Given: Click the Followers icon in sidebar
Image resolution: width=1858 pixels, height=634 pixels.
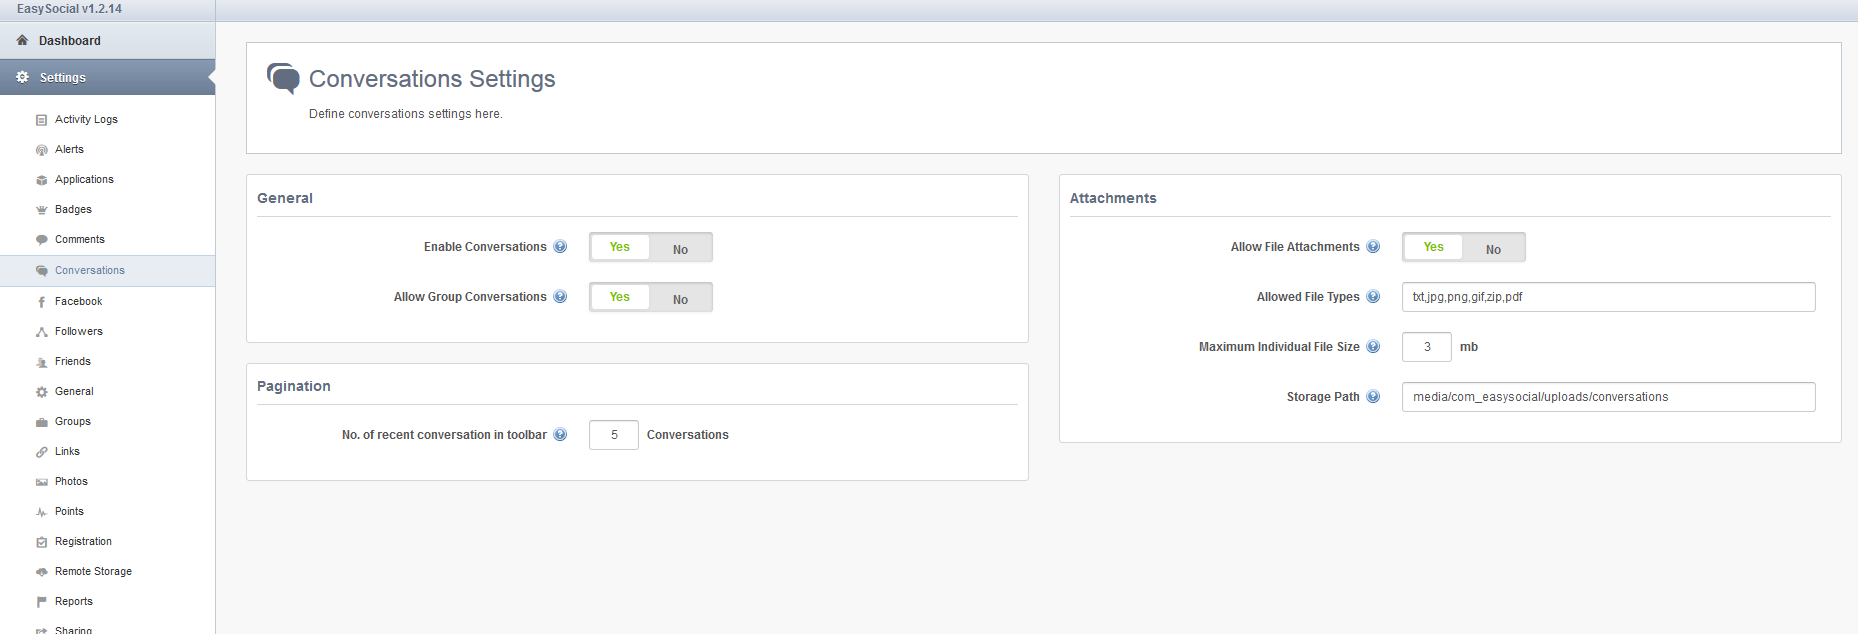Looking at the screenshot, I should pyautogui.click(x=41, y=332).
